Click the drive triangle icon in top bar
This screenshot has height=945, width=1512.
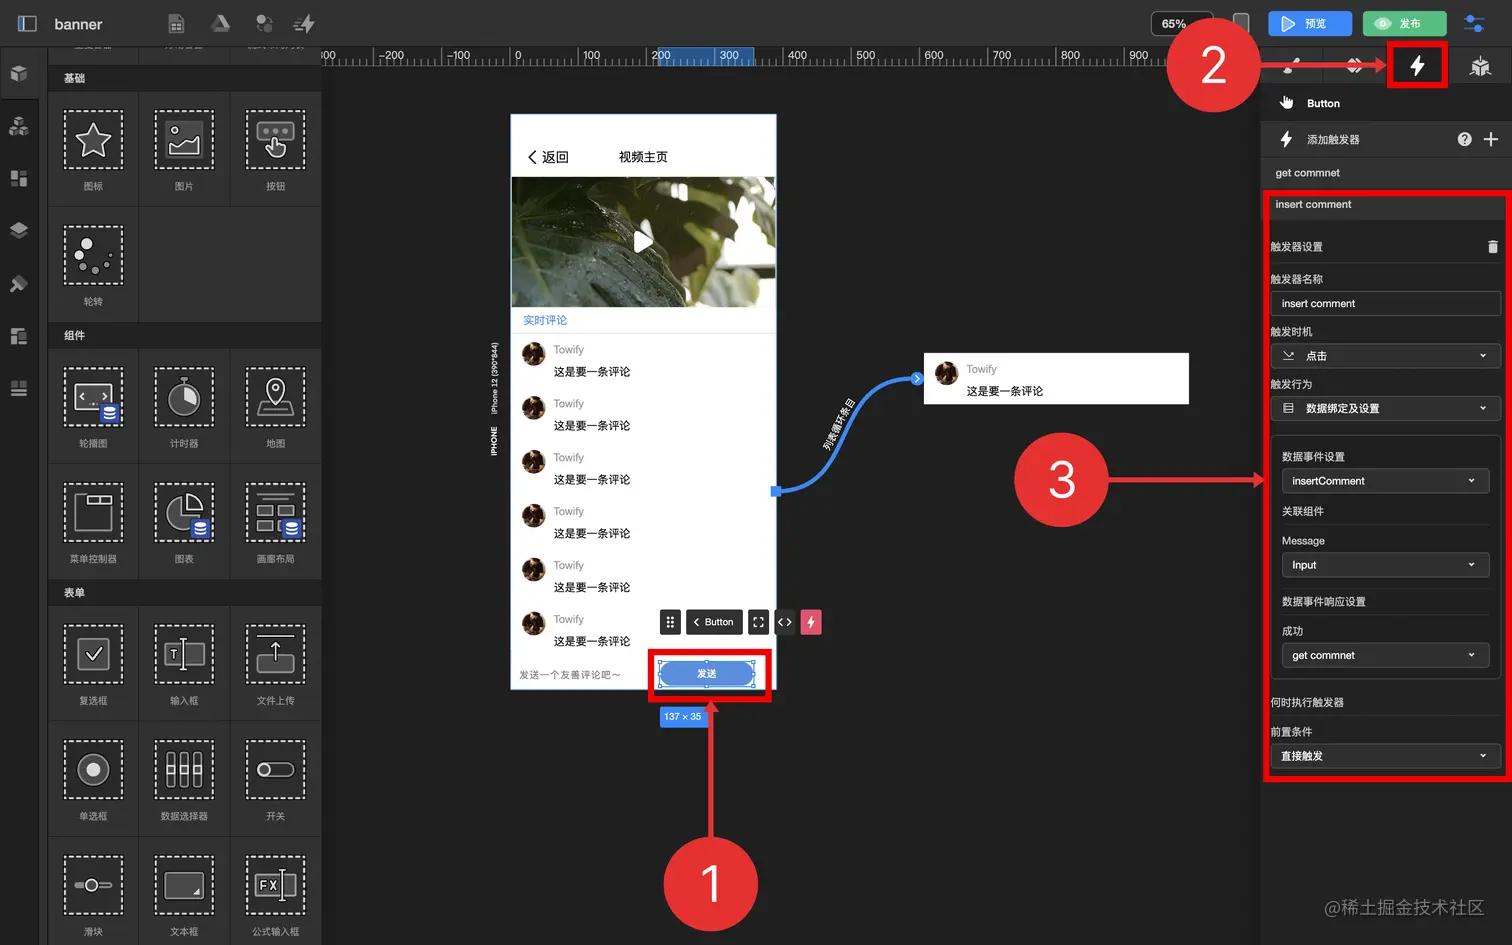pos(220,24)
